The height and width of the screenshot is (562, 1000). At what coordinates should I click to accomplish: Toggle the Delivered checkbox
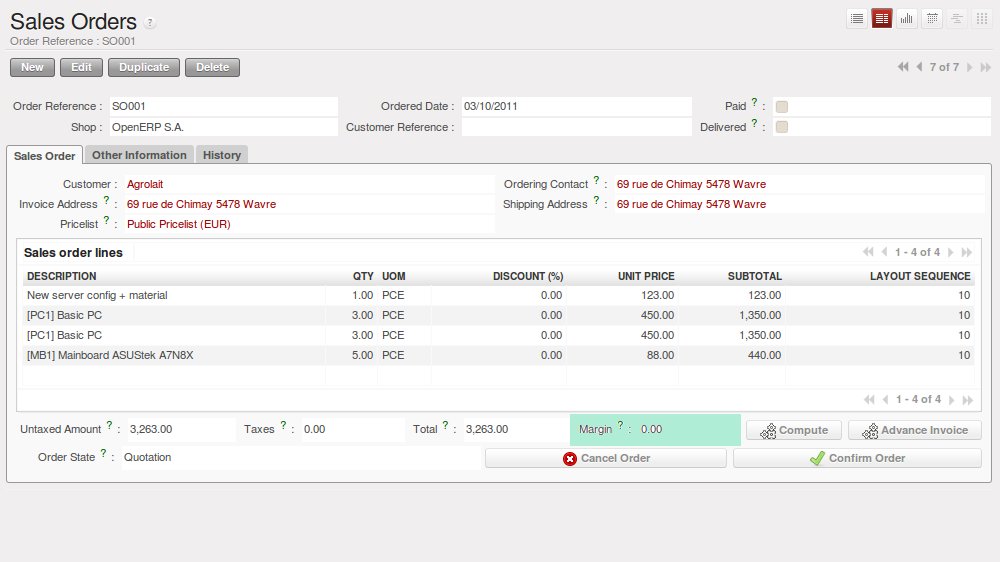tap(782, 127)
